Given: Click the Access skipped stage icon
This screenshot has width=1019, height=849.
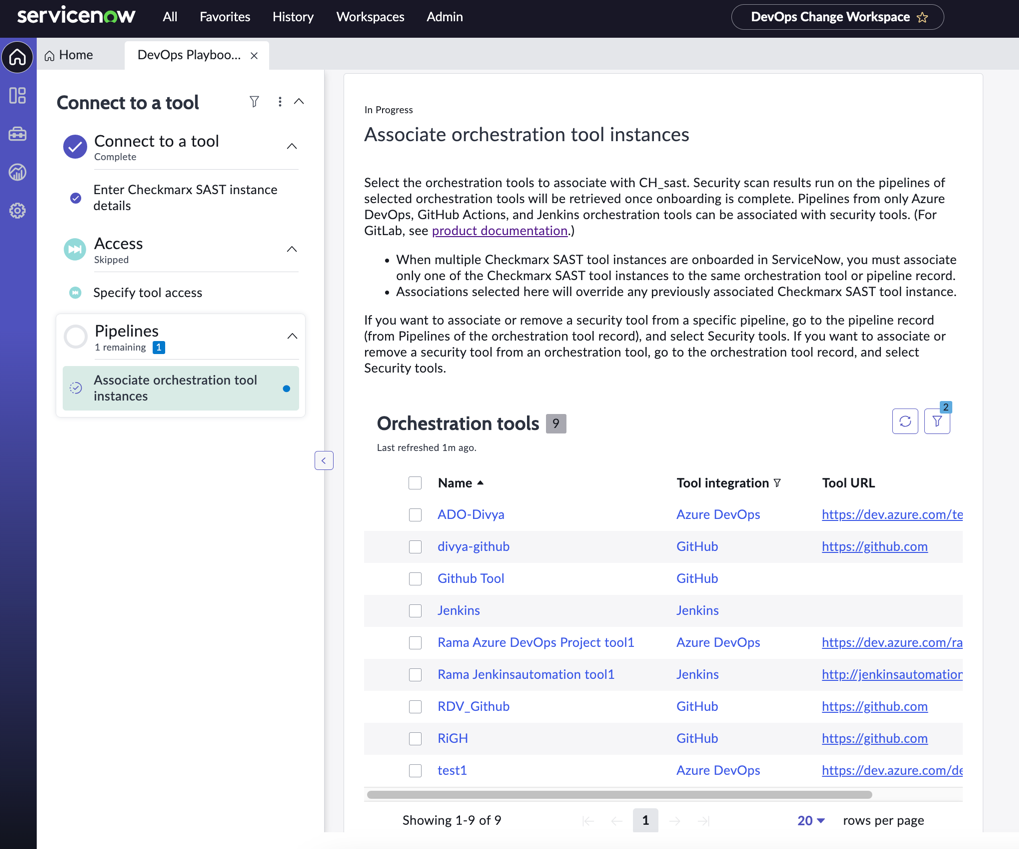Looking at the screenshot, I should tap(75, 250).
